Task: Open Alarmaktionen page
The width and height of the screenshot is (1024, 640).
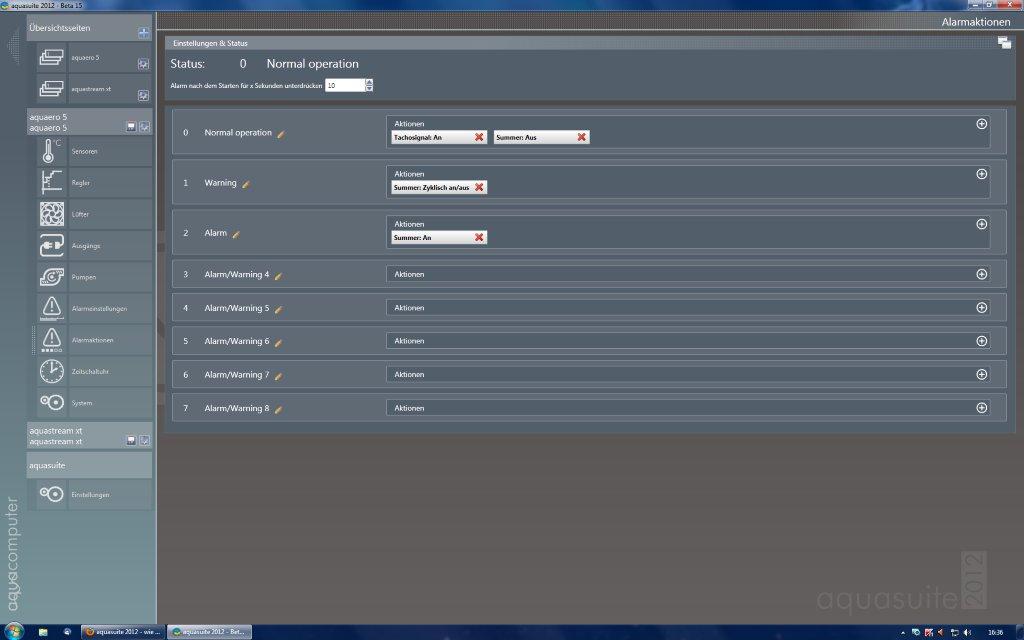Action: (x=94, y=340)
